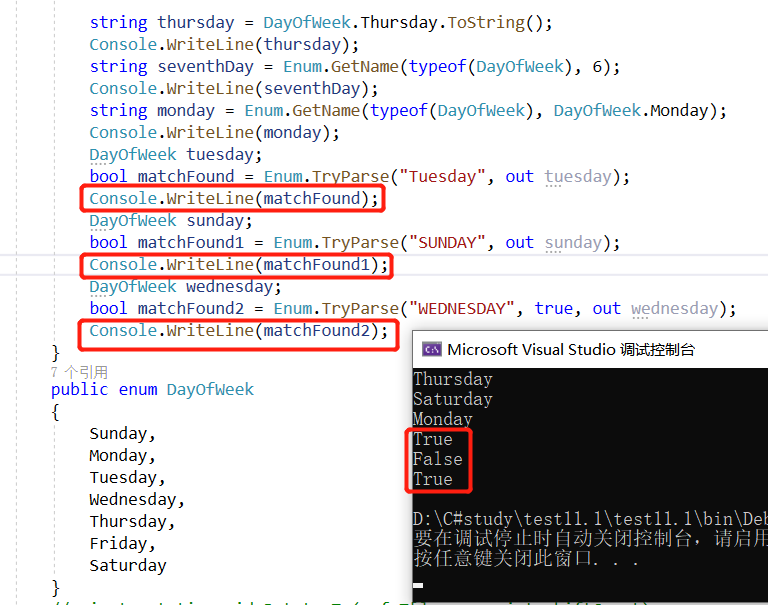Click the declaration "DayOfWeek tuesday;"
Image resolution: width=768 pixels, height=605 pixels.
point(176,155)
